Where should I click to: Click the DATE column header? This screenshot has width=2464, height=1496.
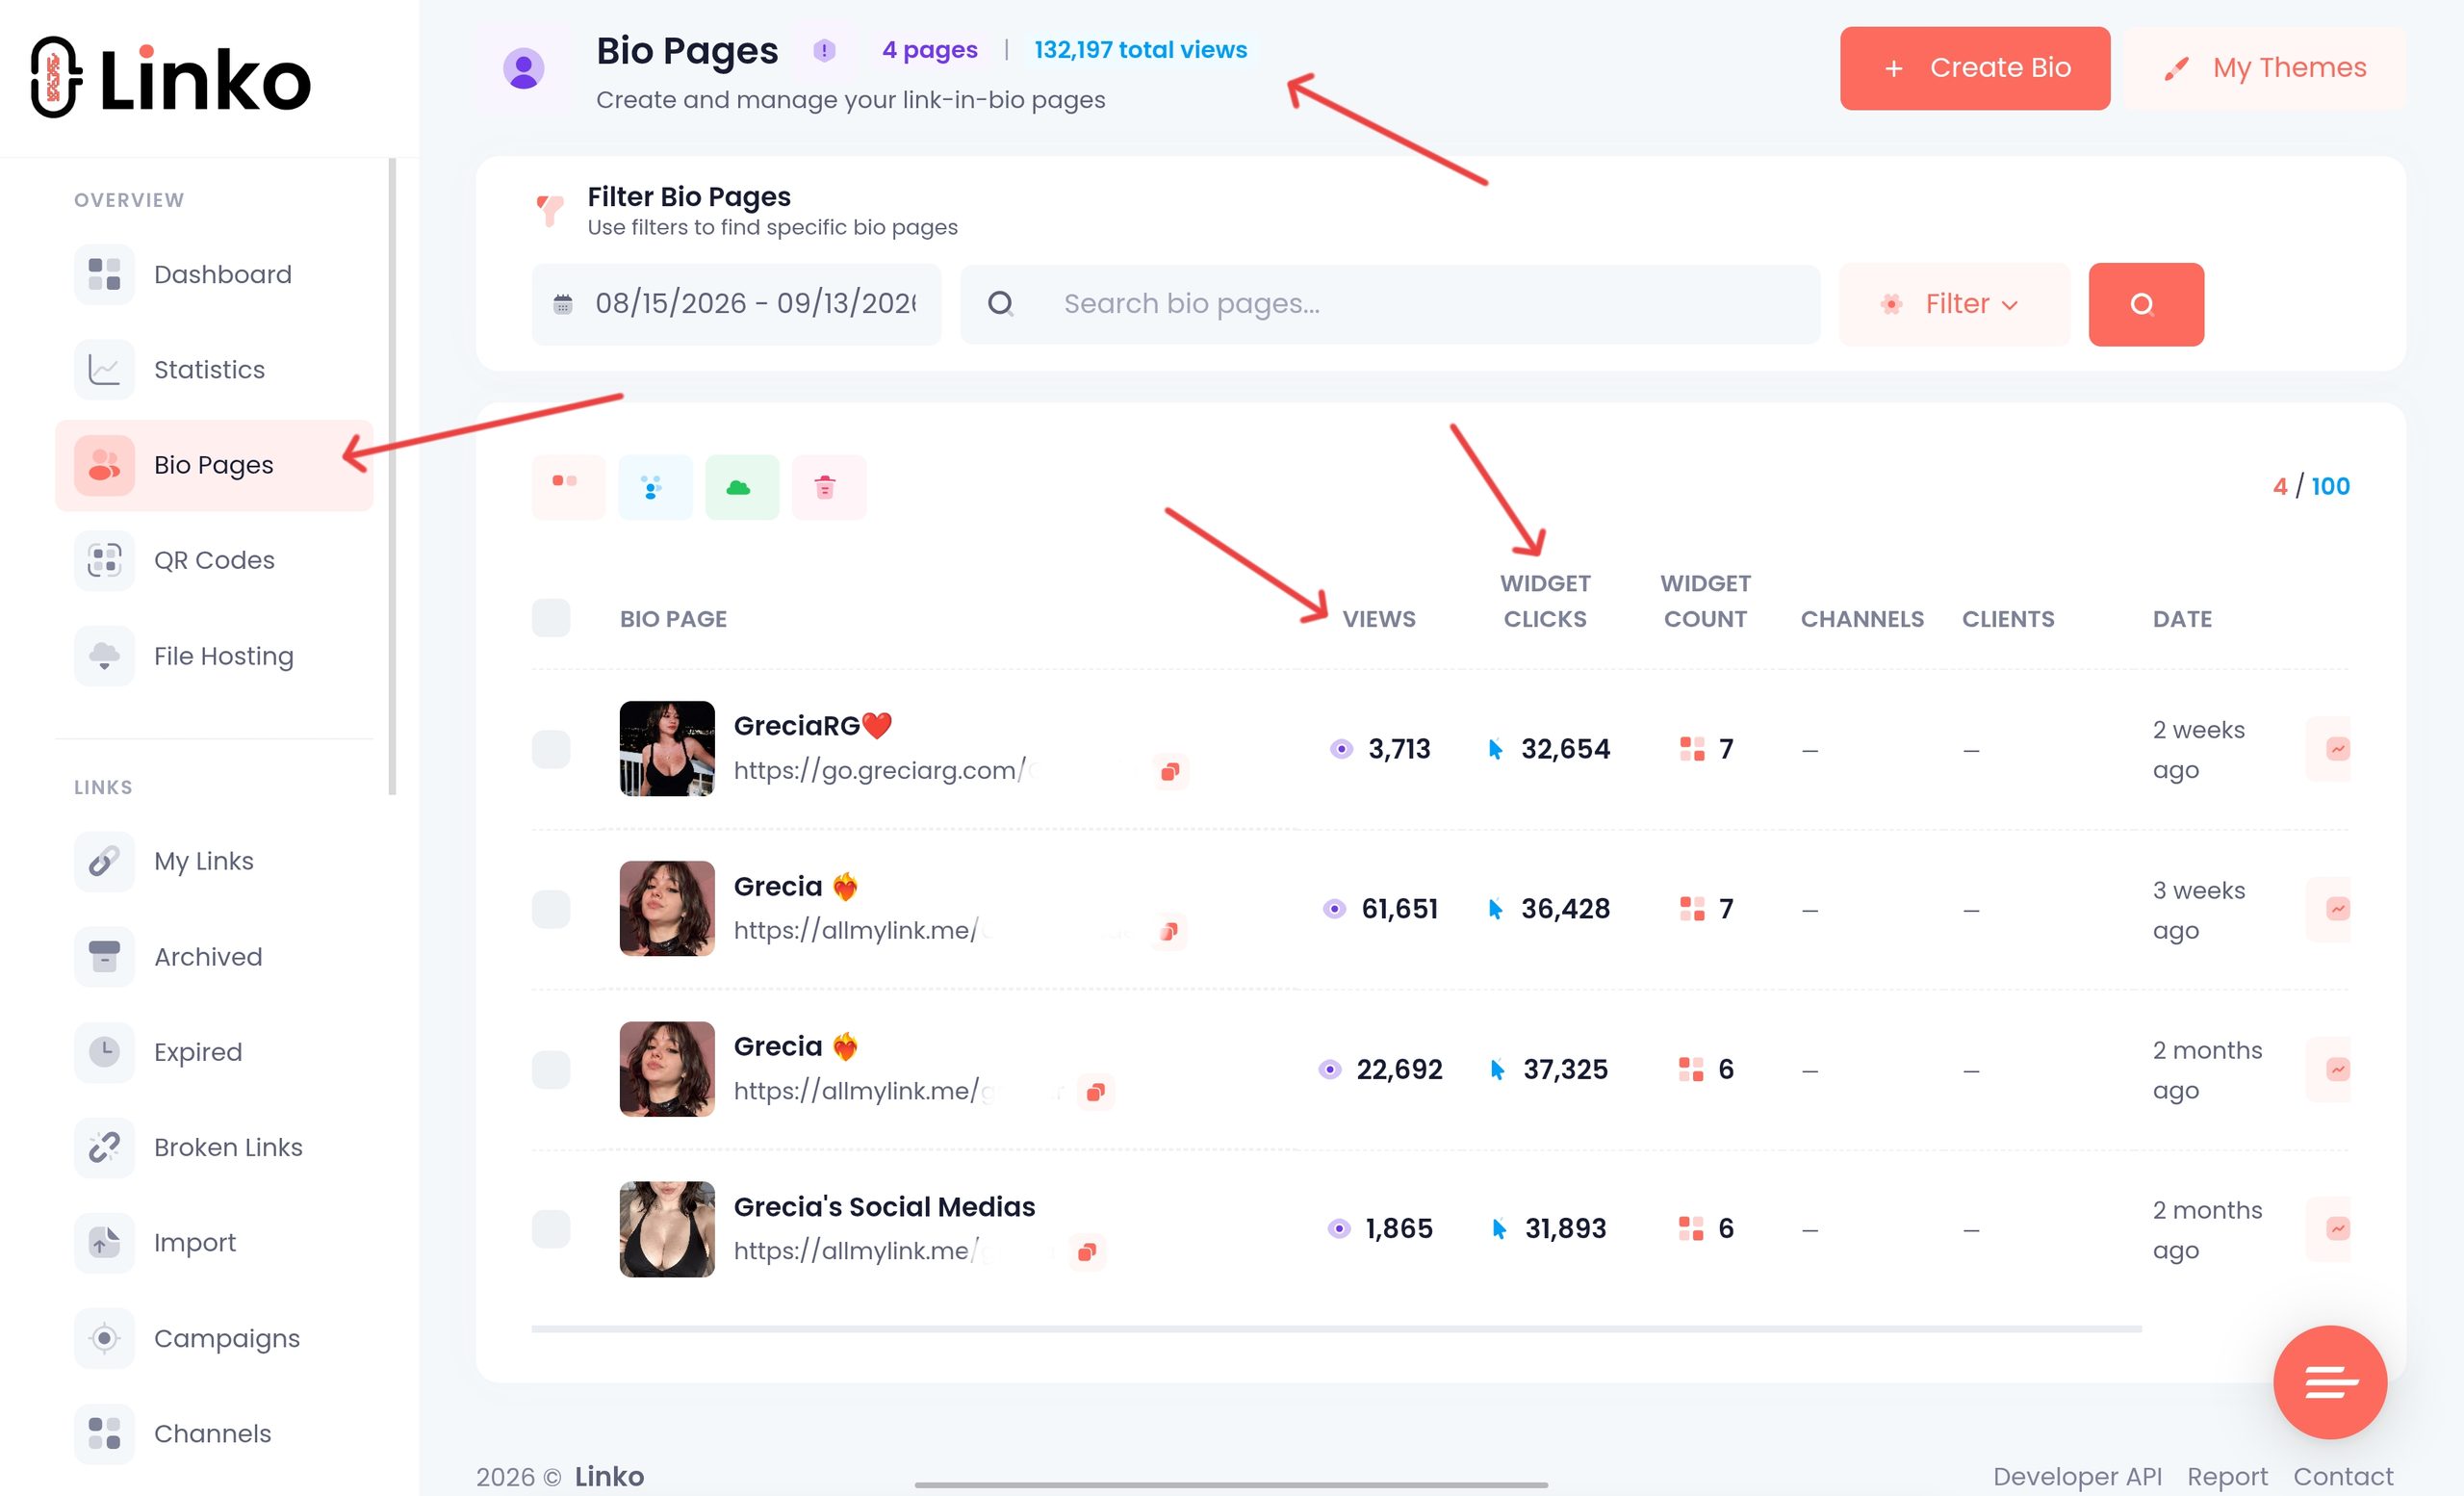coord(2182,619)
